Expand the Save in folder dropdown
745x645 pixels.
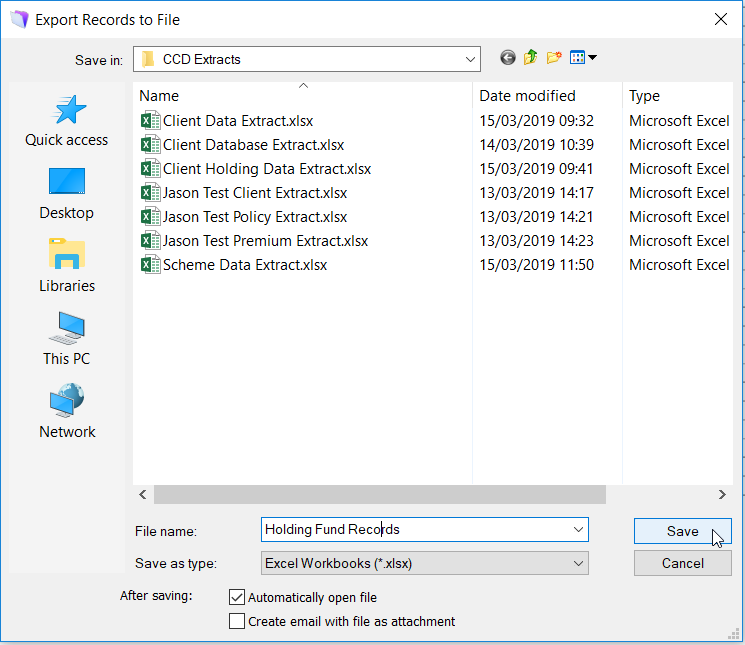[470, 59]
